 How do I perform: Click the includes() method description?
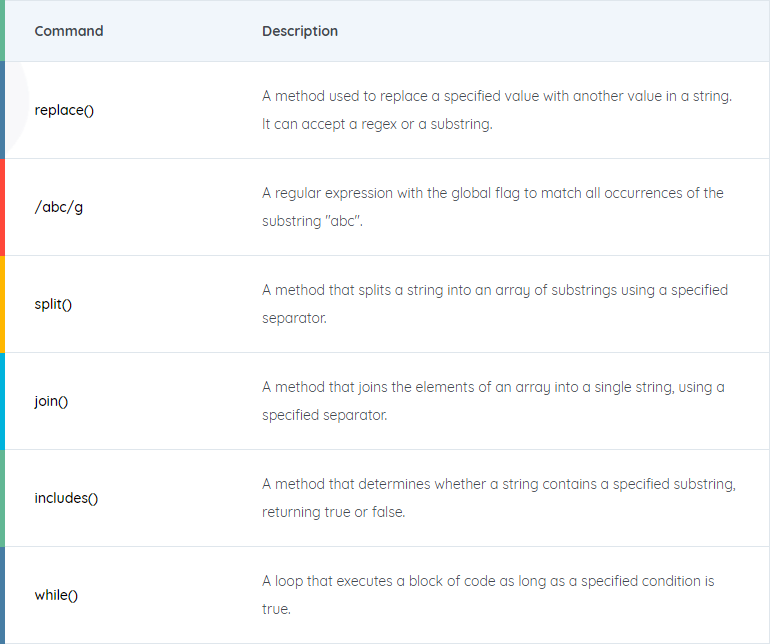[498, 498]
